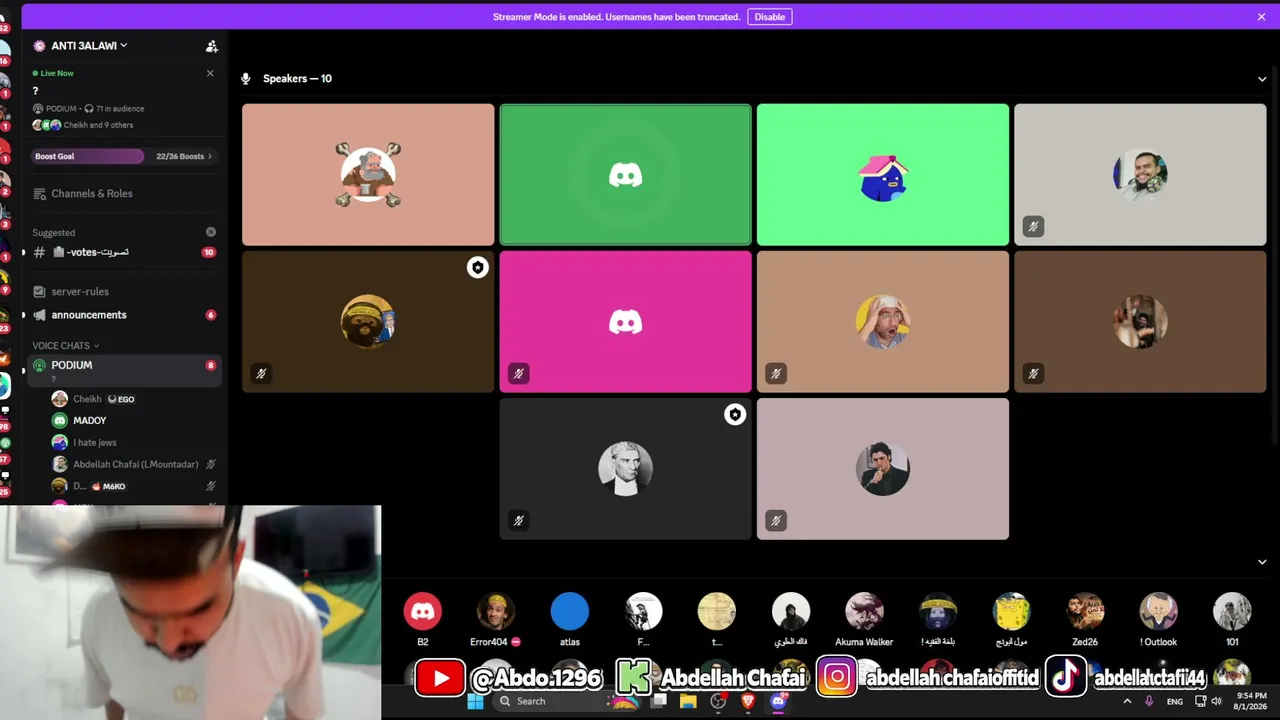This screenshot has height=720, width=1280.
Task: Click the '71 in audience' text
Action: click(120, 109)
